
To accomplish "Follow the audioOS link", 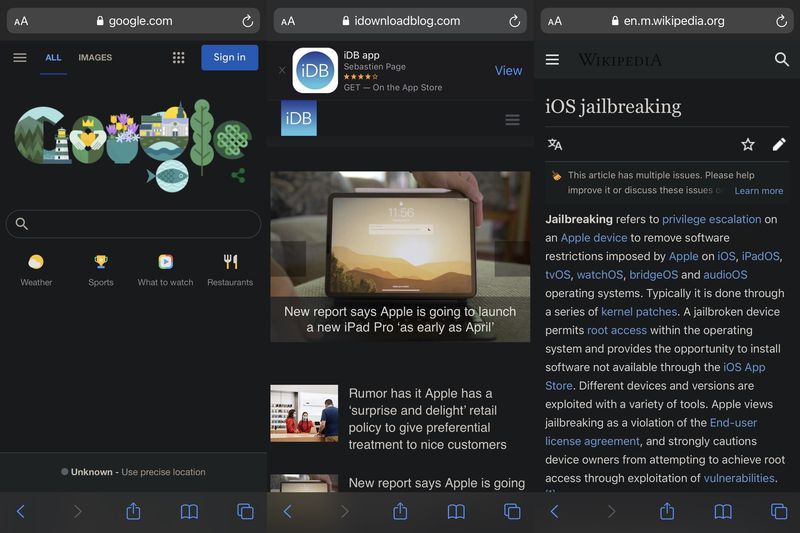I will point(725,274).
